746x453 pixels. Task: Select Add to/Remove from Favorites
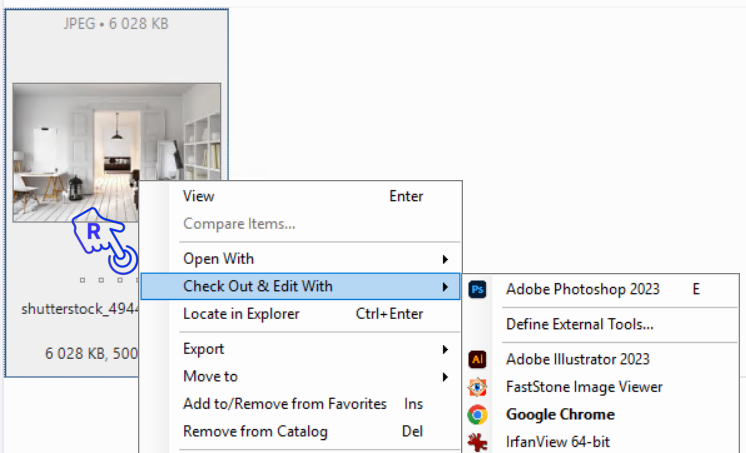coord(285,404)
